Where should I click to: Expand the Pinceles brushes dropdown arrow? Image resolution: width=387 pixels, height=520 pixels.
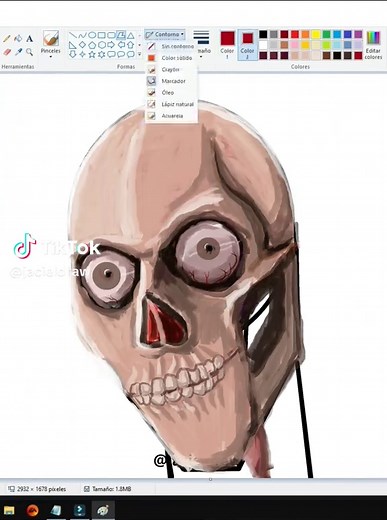(51, 57)
